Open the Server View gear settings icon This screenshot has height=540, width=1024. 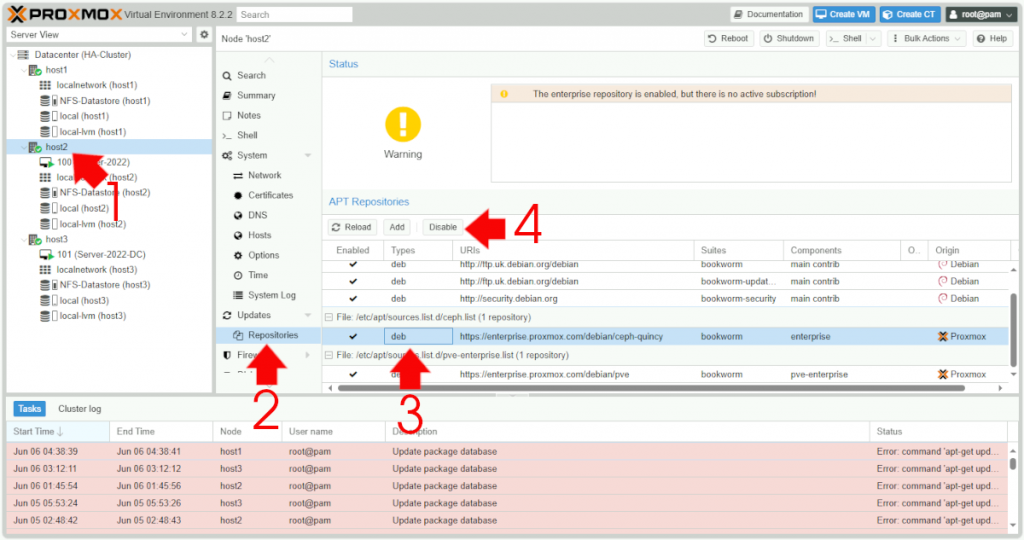click(x=204, y=35)
